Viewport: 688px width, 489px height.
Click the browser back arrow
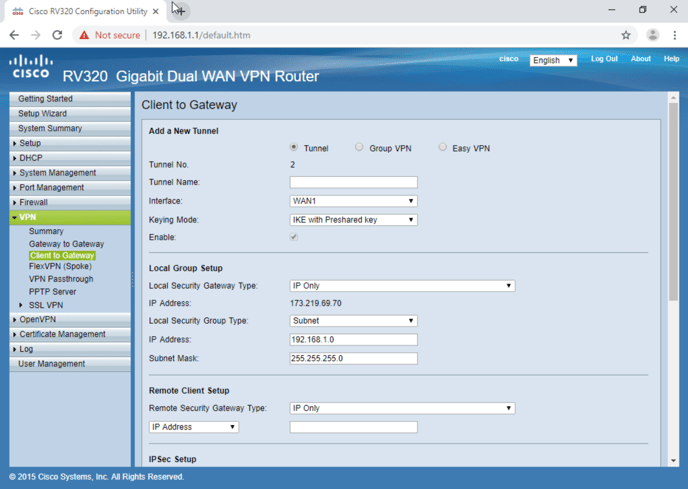14,35
